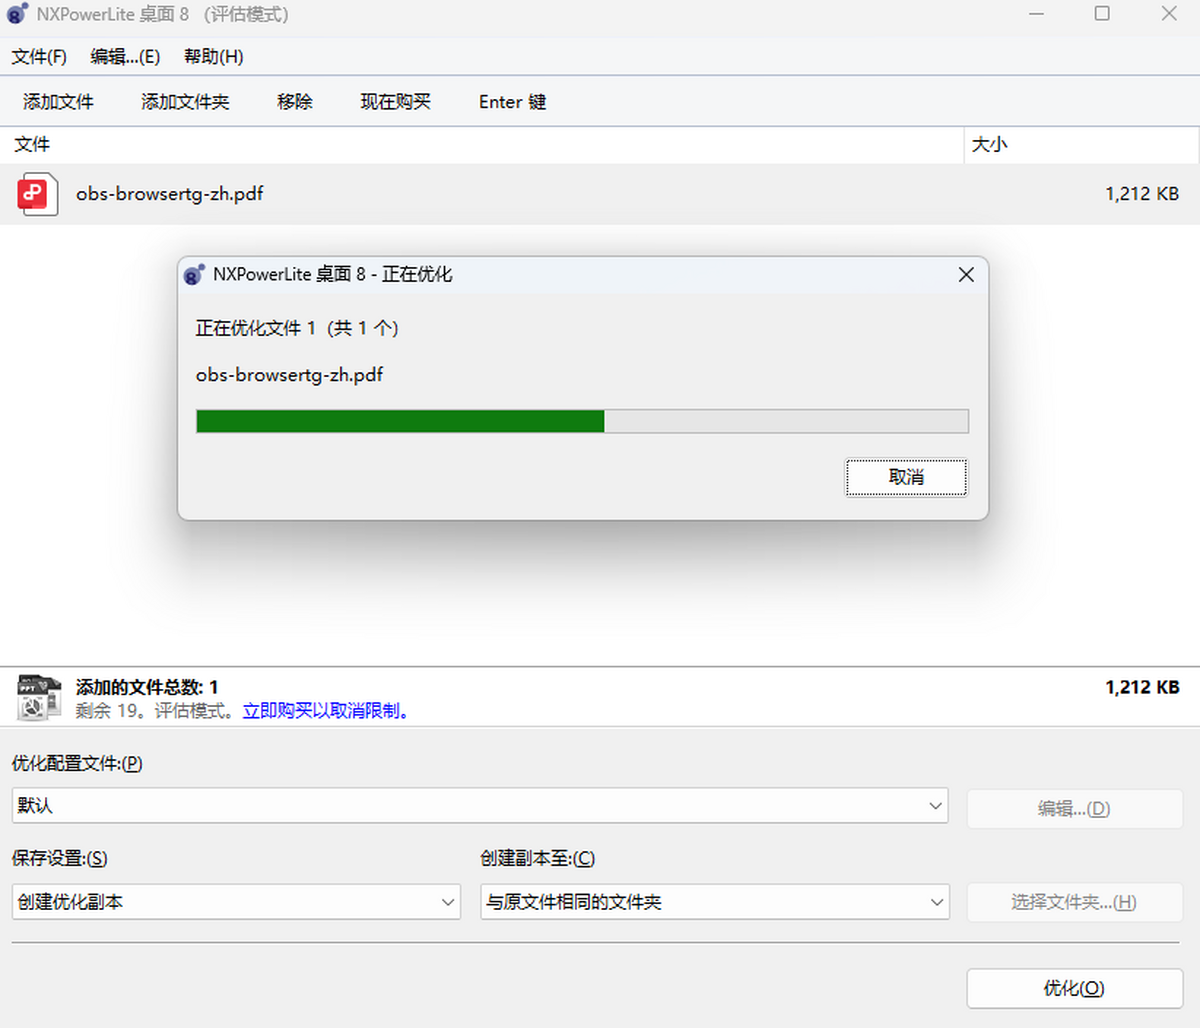The width and height of the screenshot is (1200, 1028).
Task: Open the 文件(F) menu
Action: point(39,57)
